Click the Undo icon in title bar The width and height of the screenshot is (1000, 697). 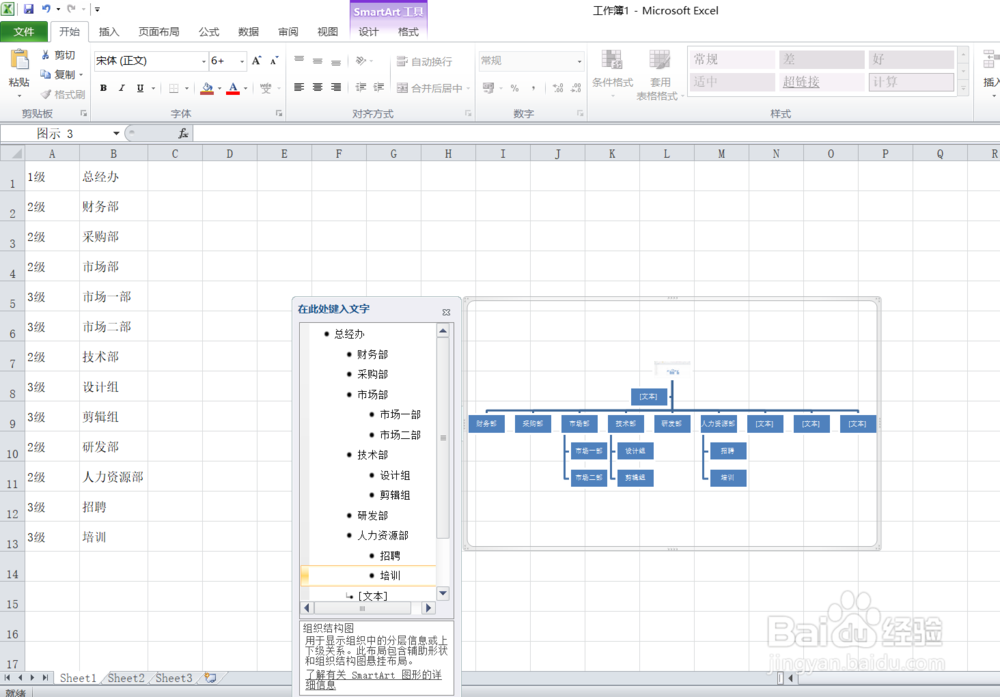tap(47, 9)
